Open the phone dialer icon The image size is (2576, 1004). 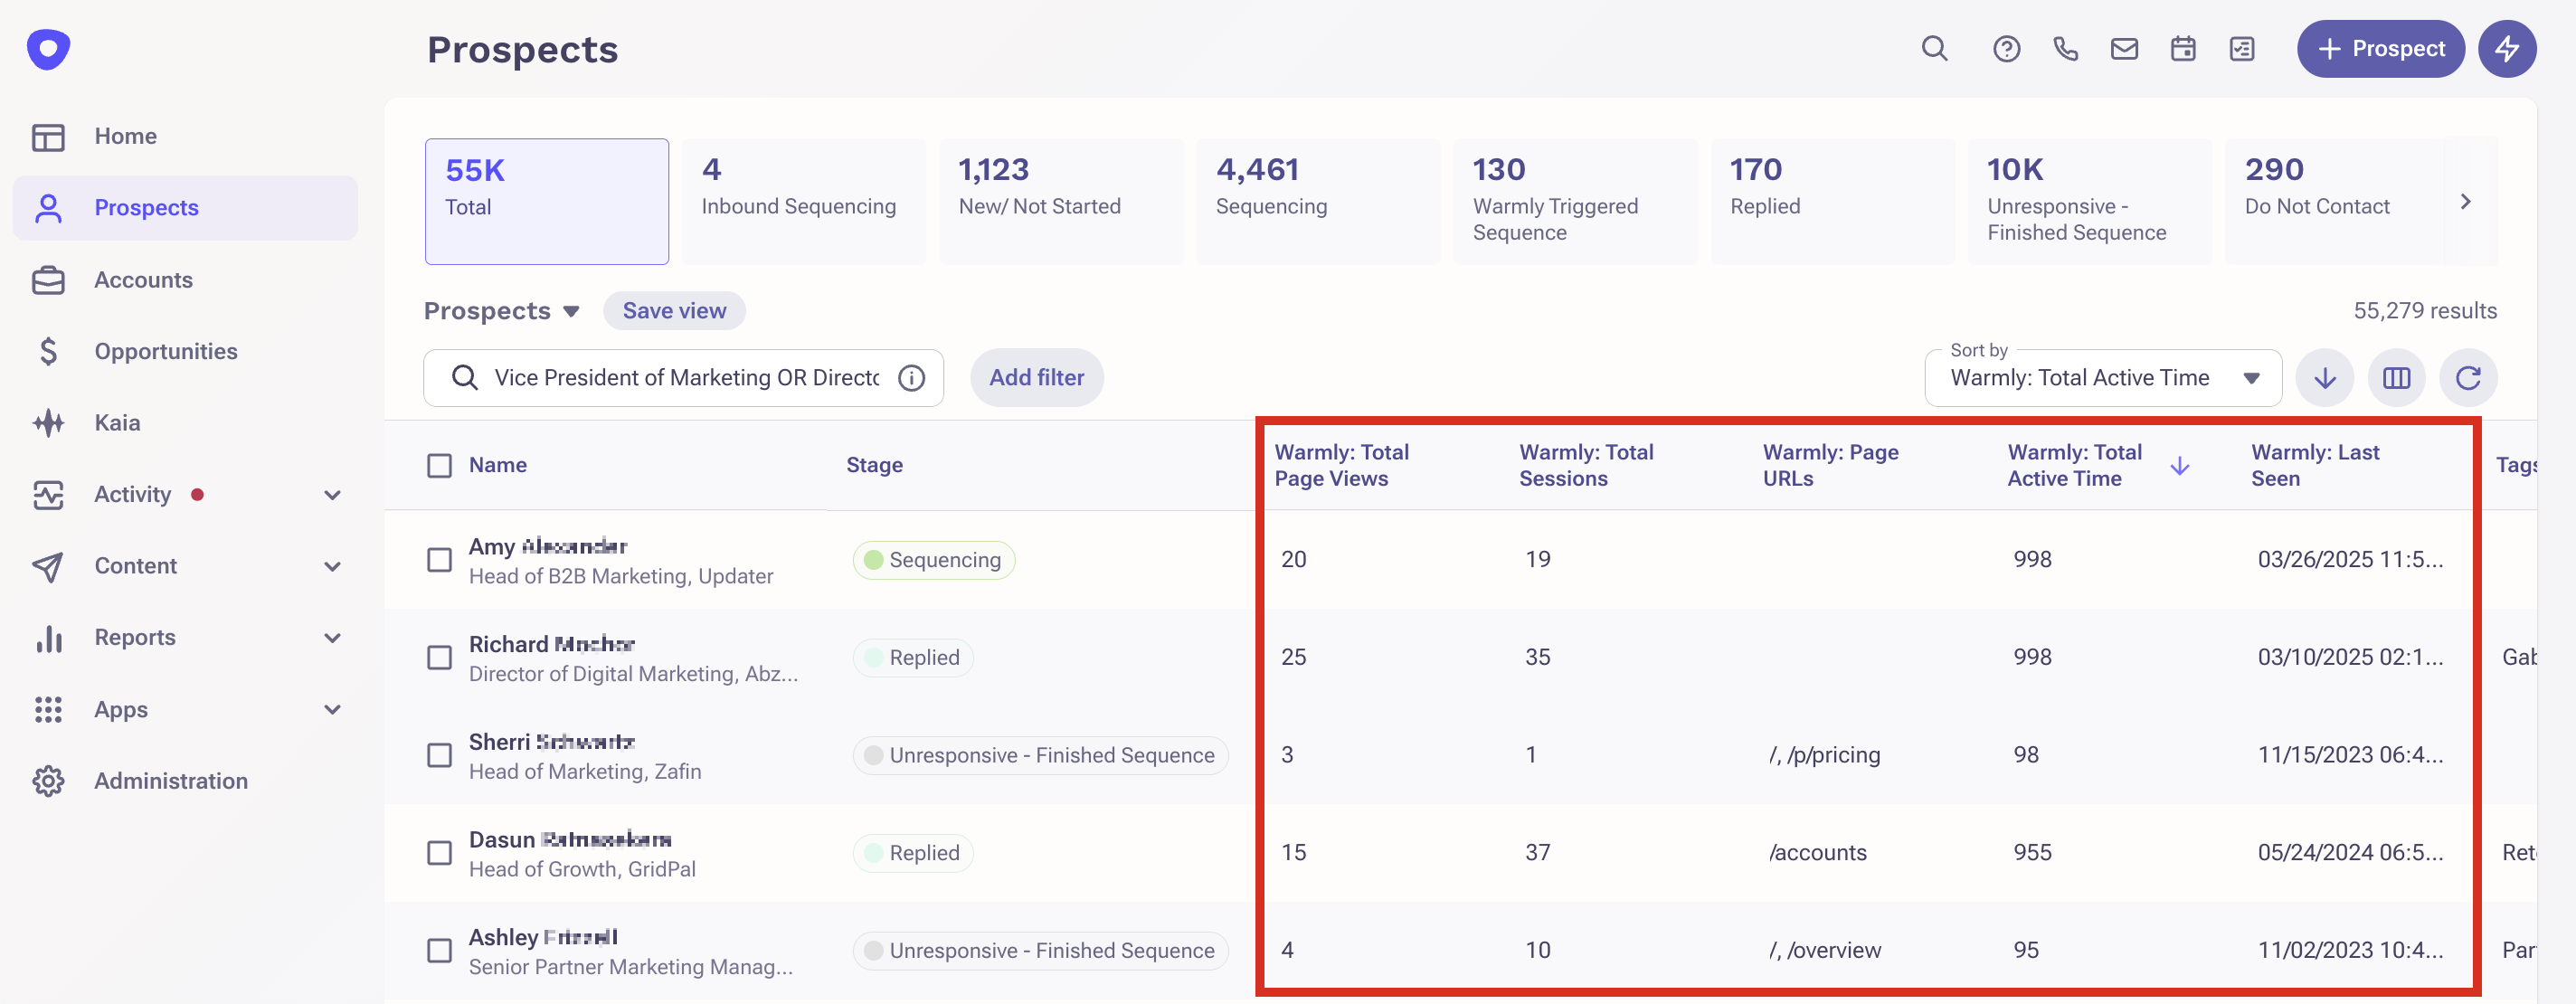[x=2065, y=48]
